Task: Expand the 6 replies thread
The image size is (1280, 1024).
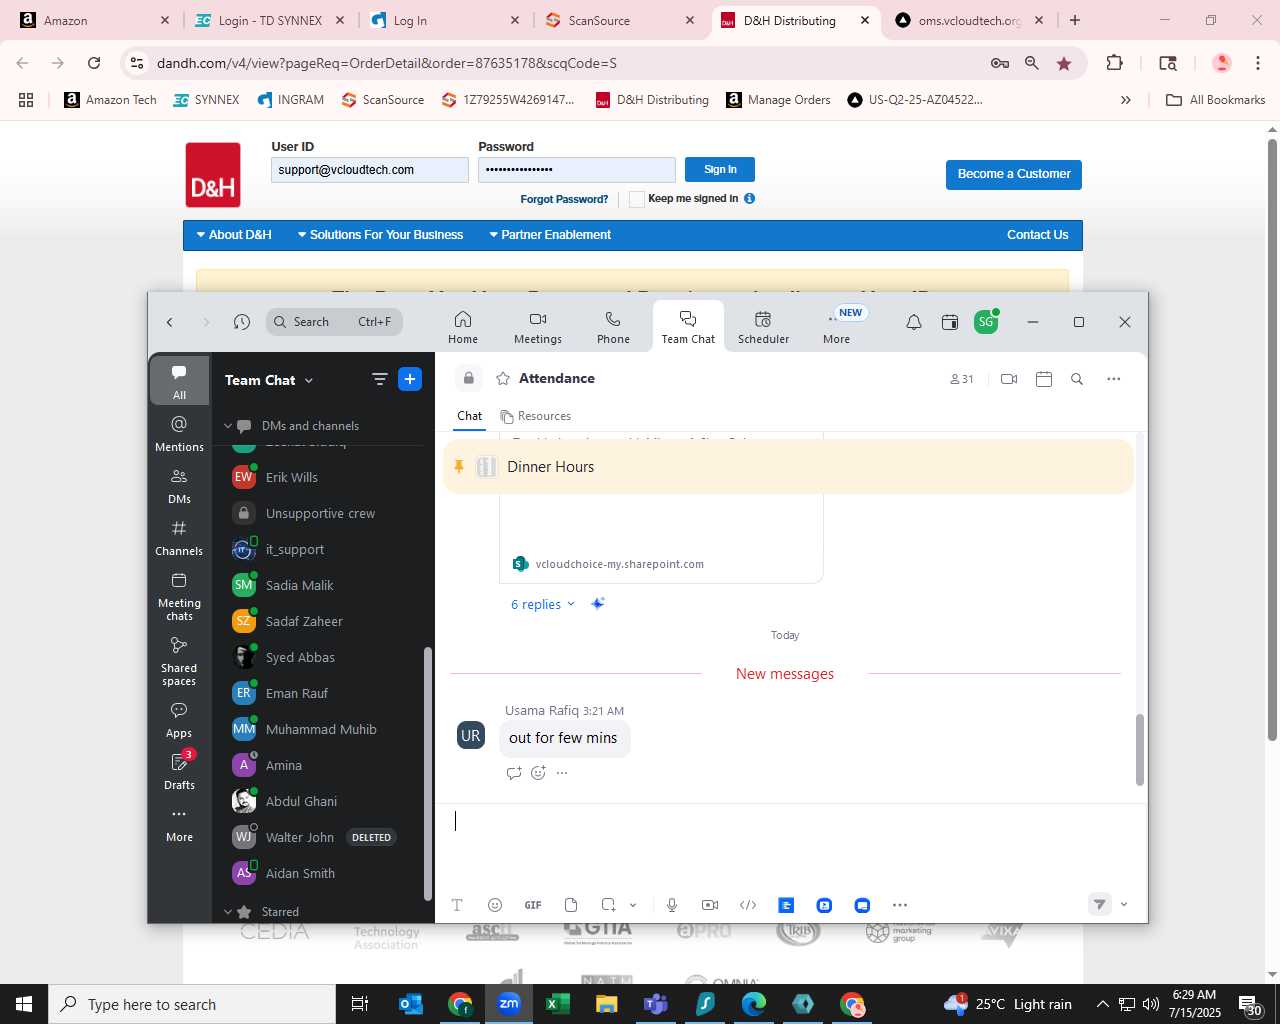Action: 543,604
